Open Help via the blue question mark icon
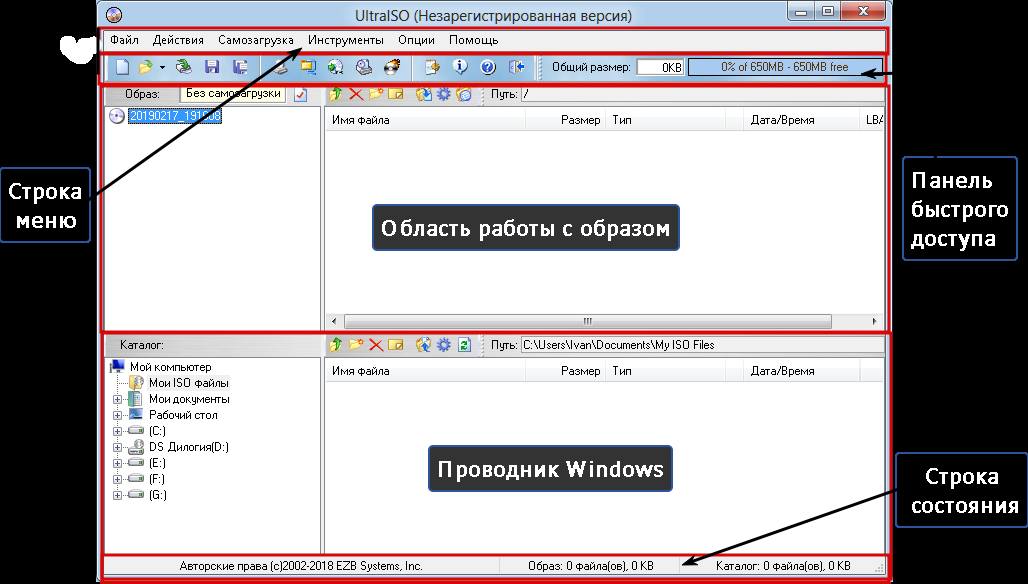Image resolution: width=1028 pixels, height=584 pixels. (488, 67)
